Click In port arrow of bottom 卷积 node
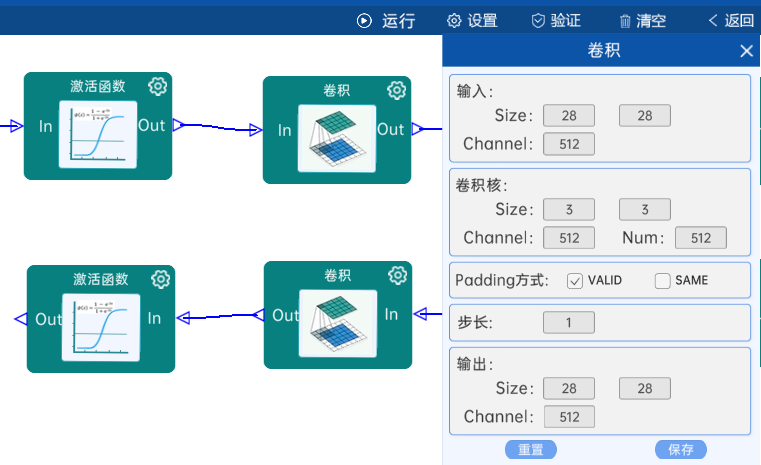The height and width of the screenshot is (465, 761). [420, 314]
